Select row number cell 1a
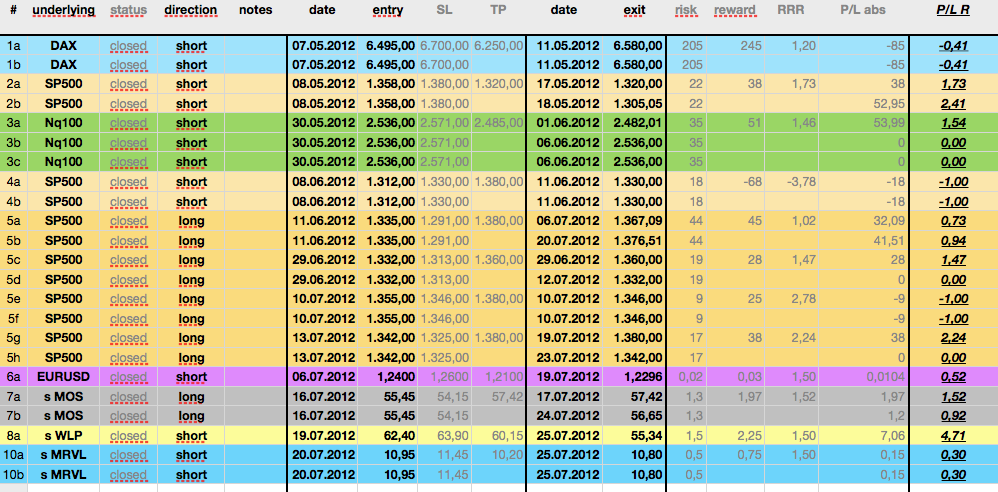The width and height of the screenshot is (998, 492). [13, 46]
